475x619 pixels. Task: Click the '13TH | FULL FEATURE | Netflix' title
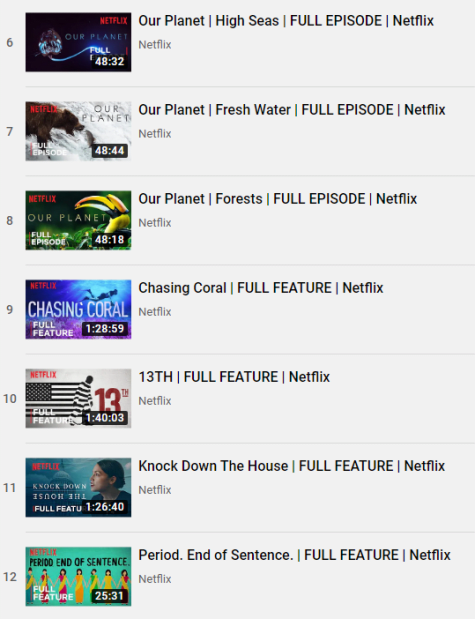point(234,377)
